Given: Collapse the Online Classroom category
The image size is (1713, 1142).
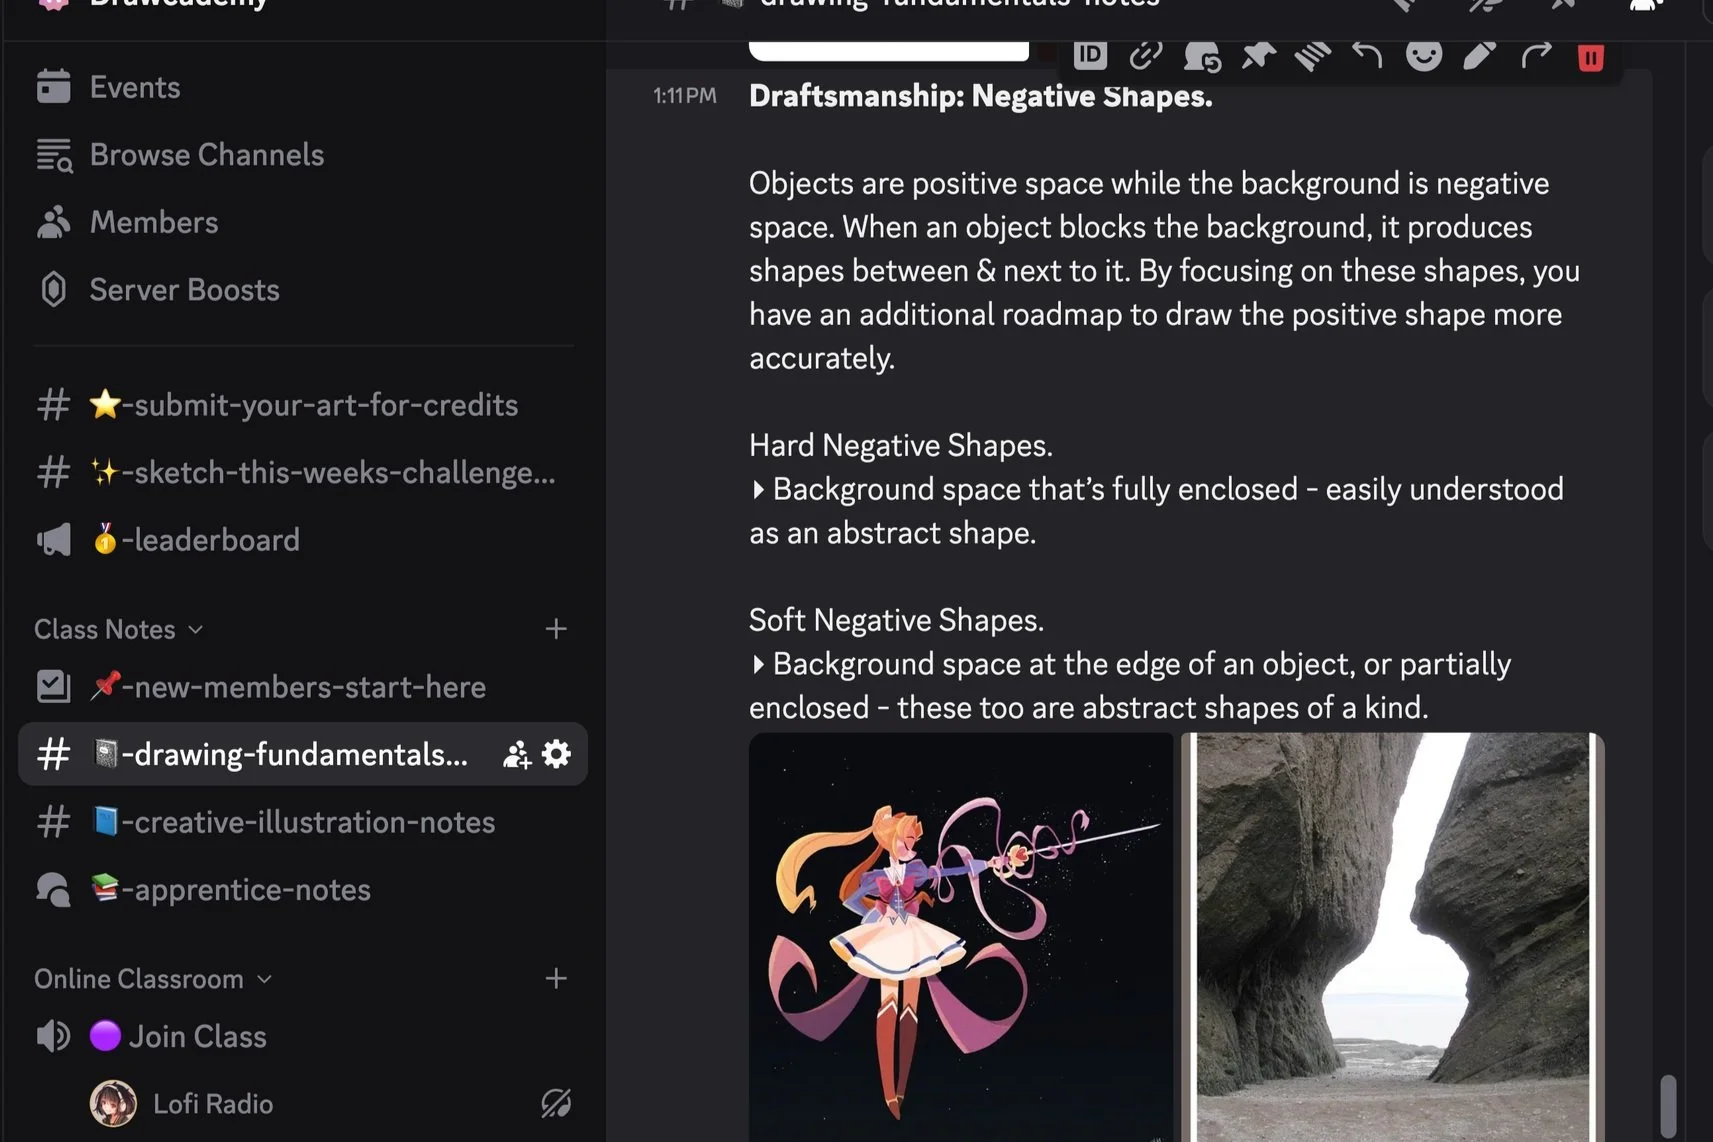Looking at the screenshot, I should pyautogui.click(x=153, y=979).
